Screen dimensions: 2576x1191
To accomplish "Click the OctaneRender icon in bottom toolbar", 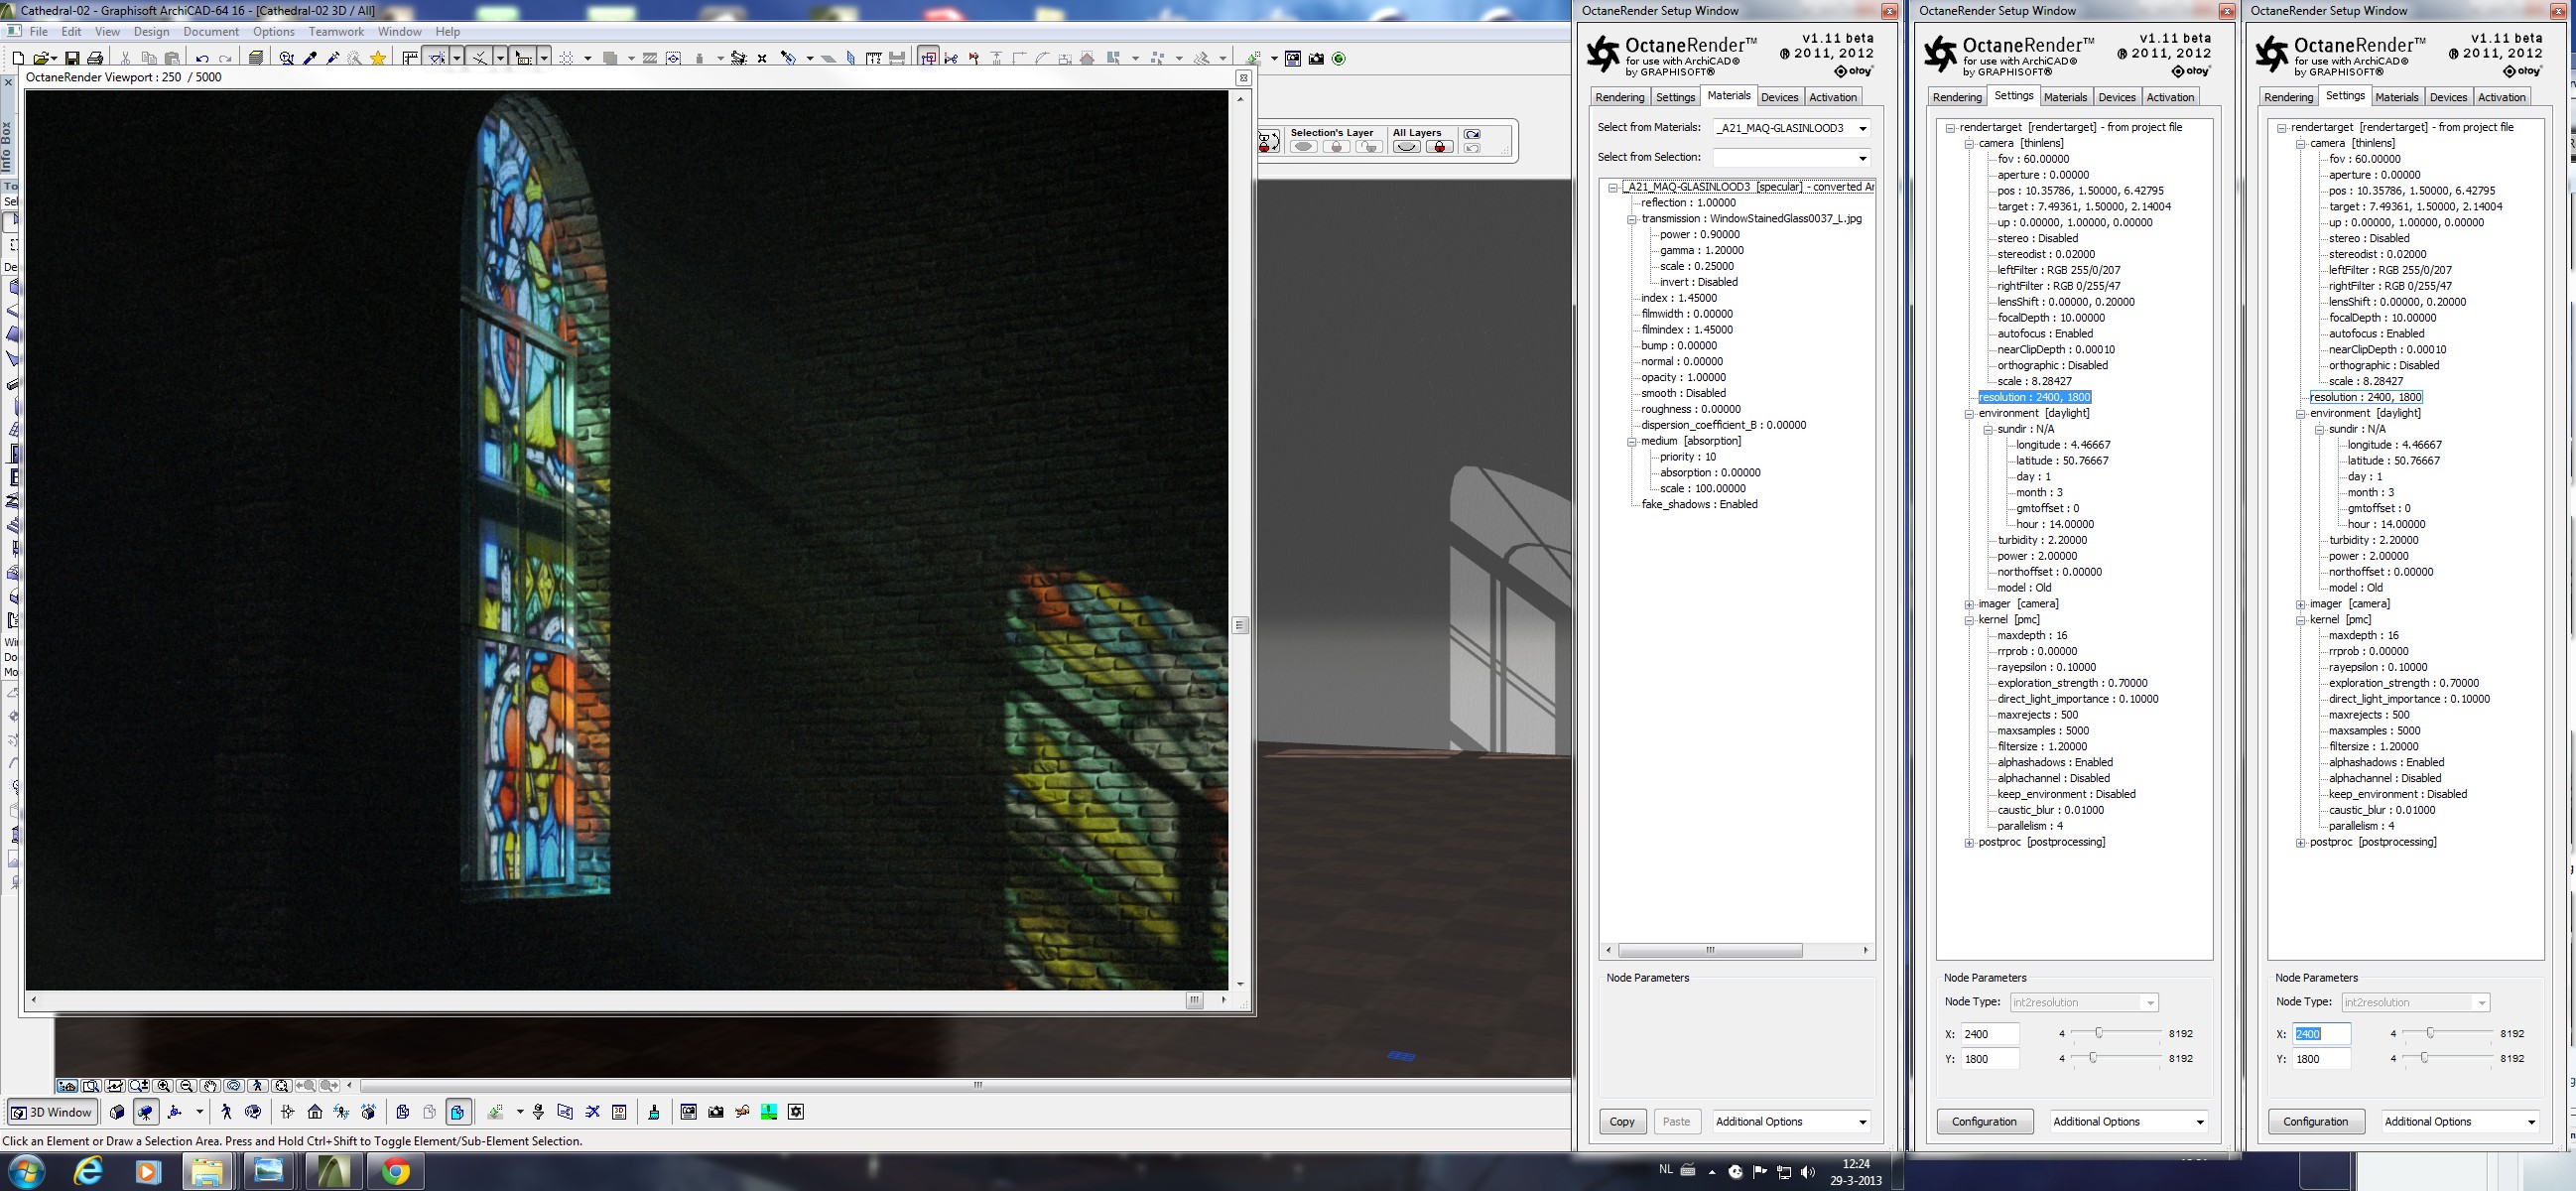I will click(796, 1112).
